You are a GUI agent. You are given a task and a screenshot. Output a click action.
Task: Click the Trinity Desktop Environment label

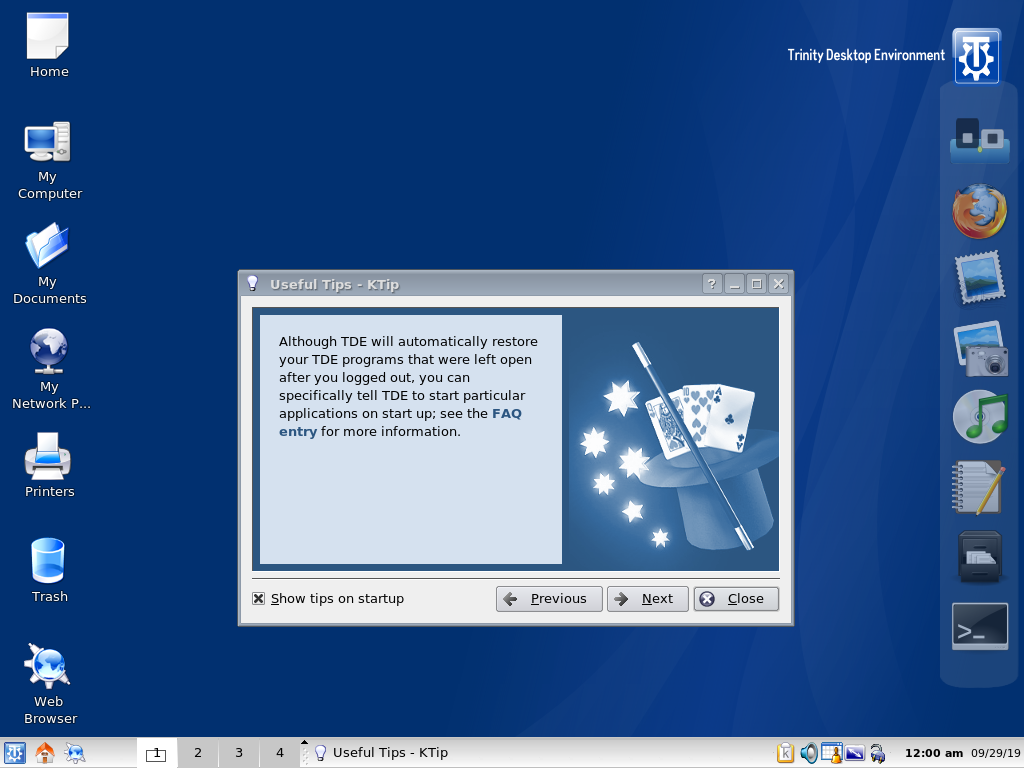click(x=866, y=56)
